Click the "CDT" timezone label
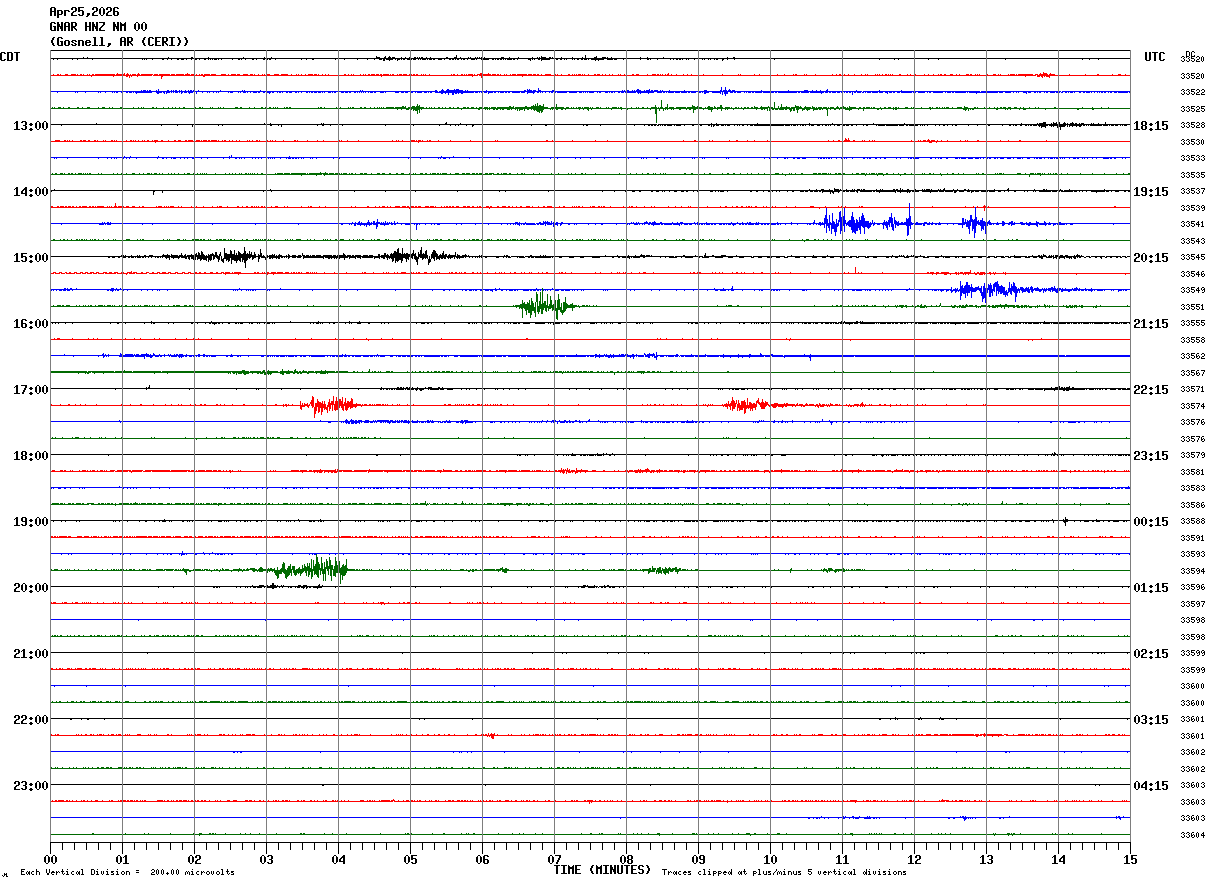The image size is (1210, 886). tap(10, 57)
